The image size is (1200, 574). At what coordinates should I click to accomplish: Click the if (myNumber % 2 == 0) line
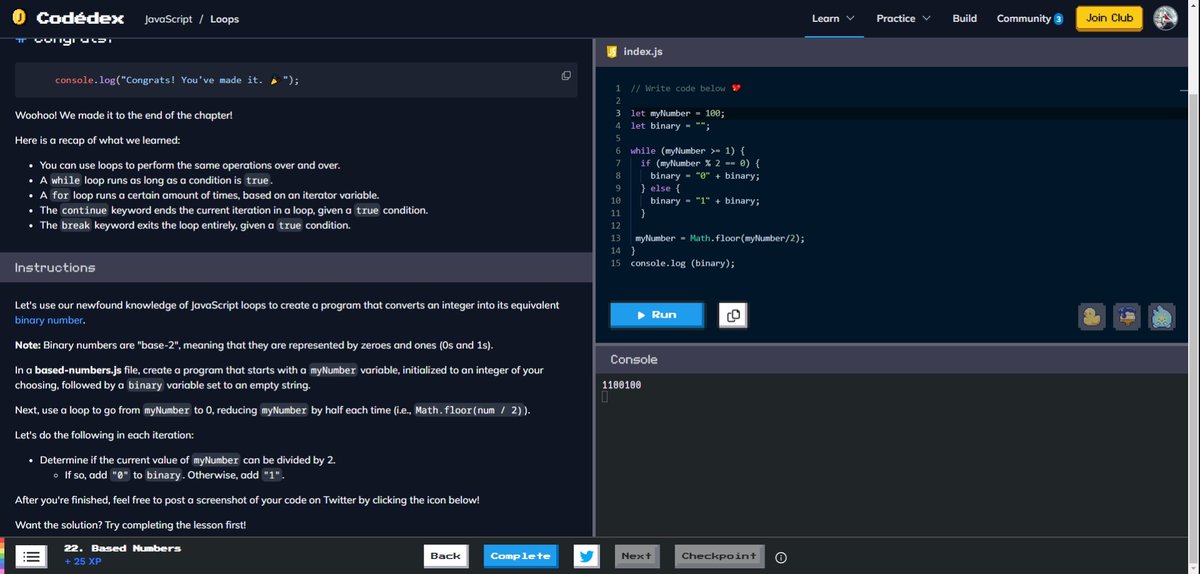[701, 163]
